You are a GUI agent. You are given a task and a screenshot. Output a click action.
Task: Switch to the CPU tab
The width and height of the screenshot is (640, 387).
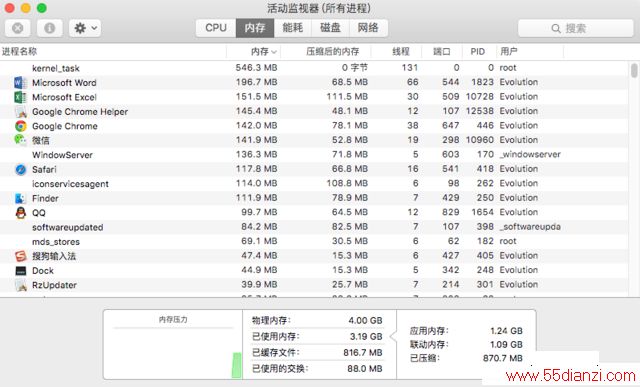click(216, 28)
